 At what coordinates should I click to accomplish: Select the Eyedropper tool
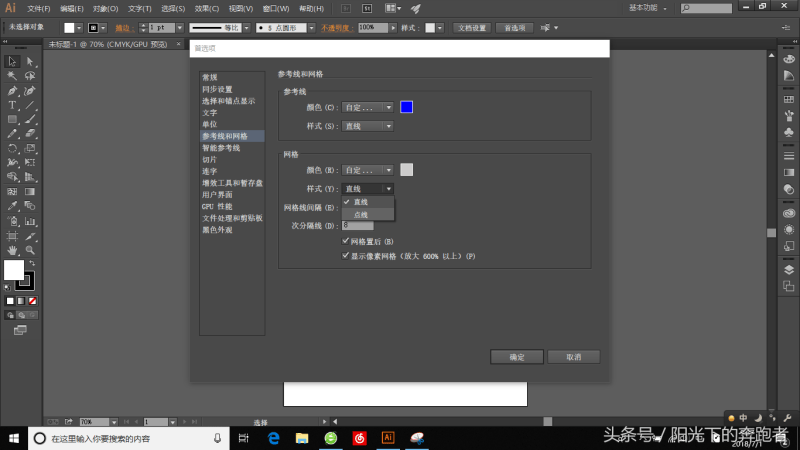point(12,206)
